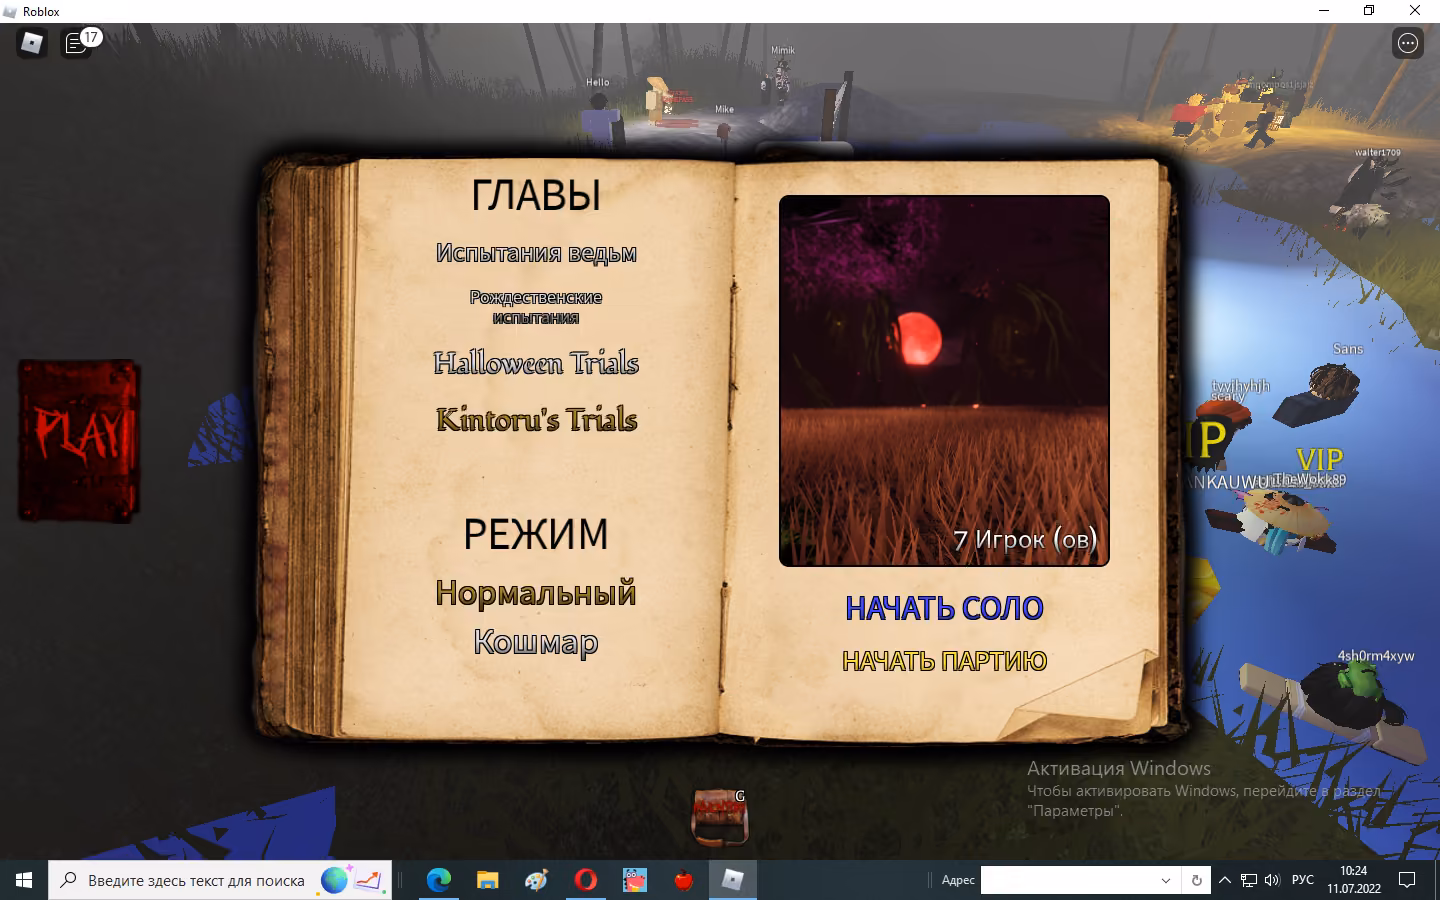The height and width of the screenshot is (900, 1440).
Task: Open the Opera browser from the taskbar
Action: point(586,880)
